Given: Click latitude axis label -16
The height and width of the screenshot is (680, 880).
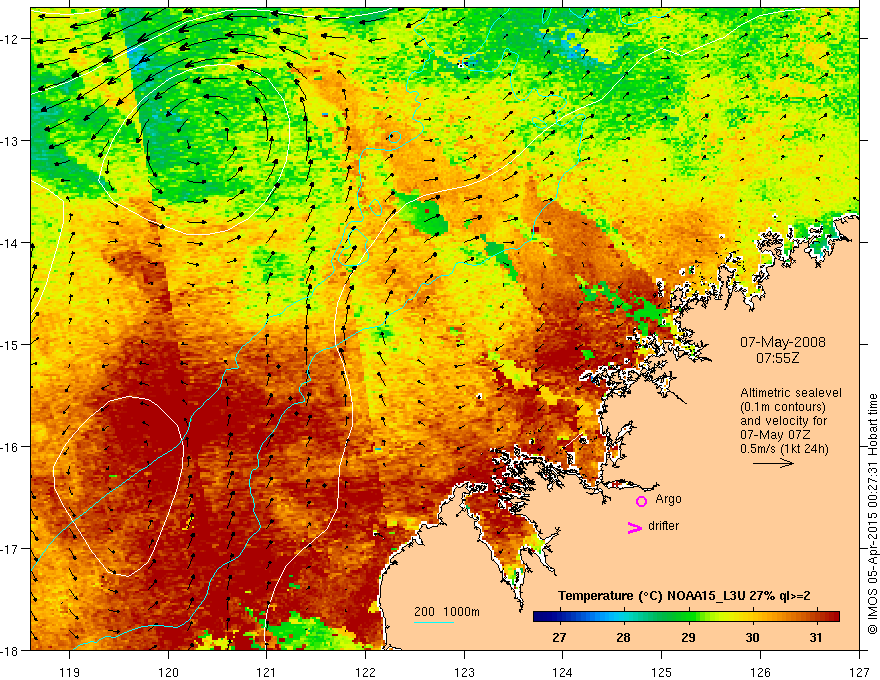Looking at the screenshot, I should (10, 447).
